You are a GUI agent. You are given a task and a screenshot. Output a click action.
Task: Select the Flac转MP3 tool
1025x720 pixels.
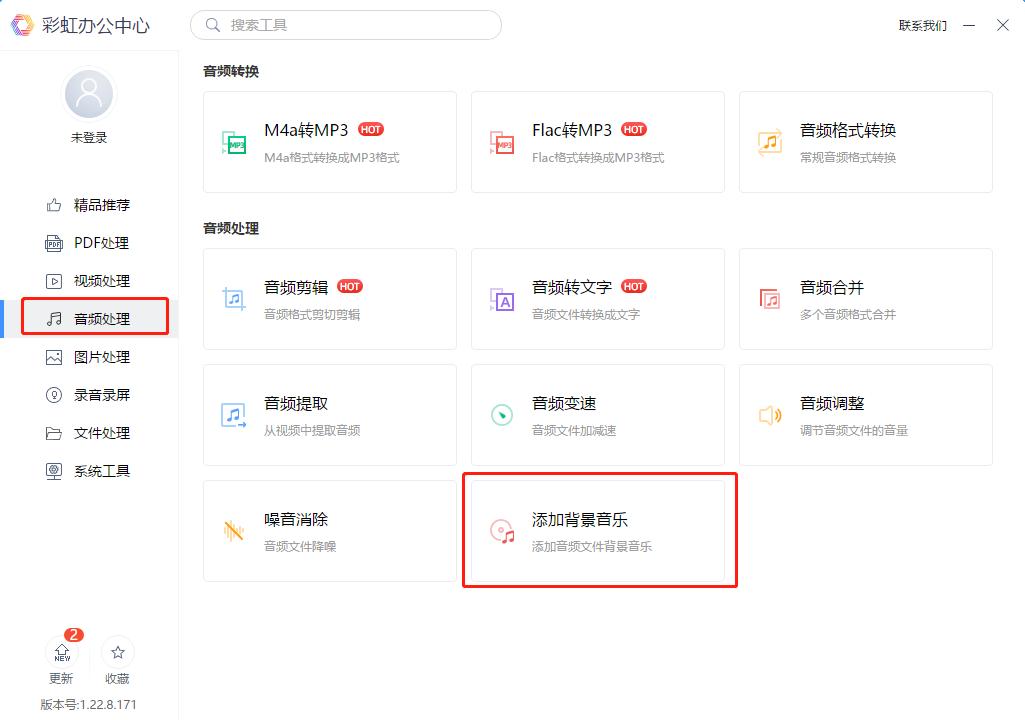tap(597, 140)
